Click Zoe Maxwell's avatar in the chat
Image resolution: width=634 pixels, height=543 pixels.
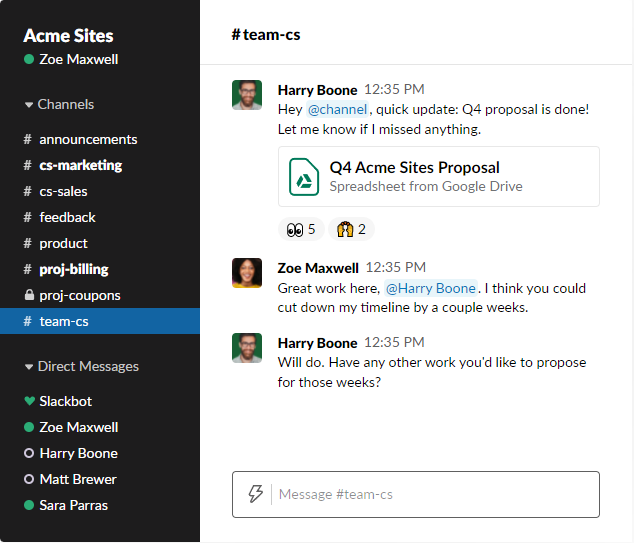click(247, 273)
